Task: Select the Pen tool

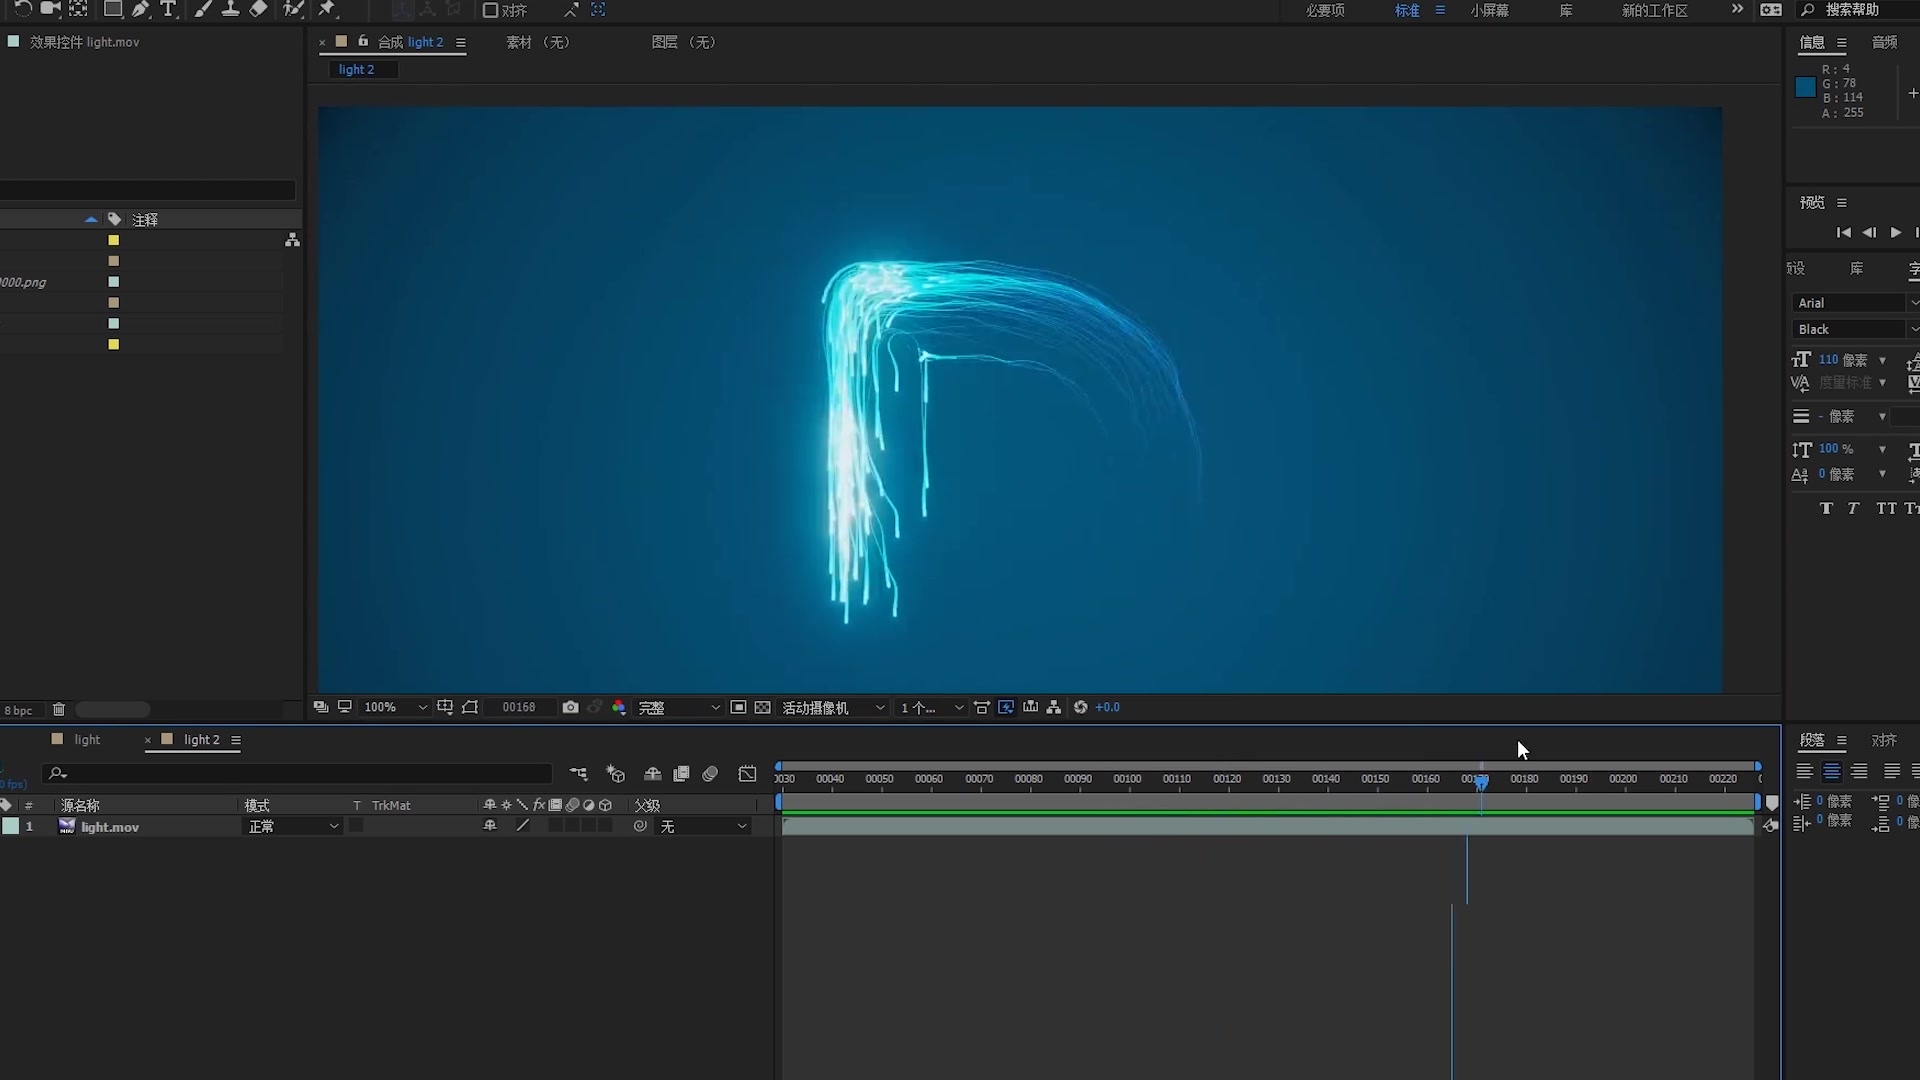Action: (141, 9)
